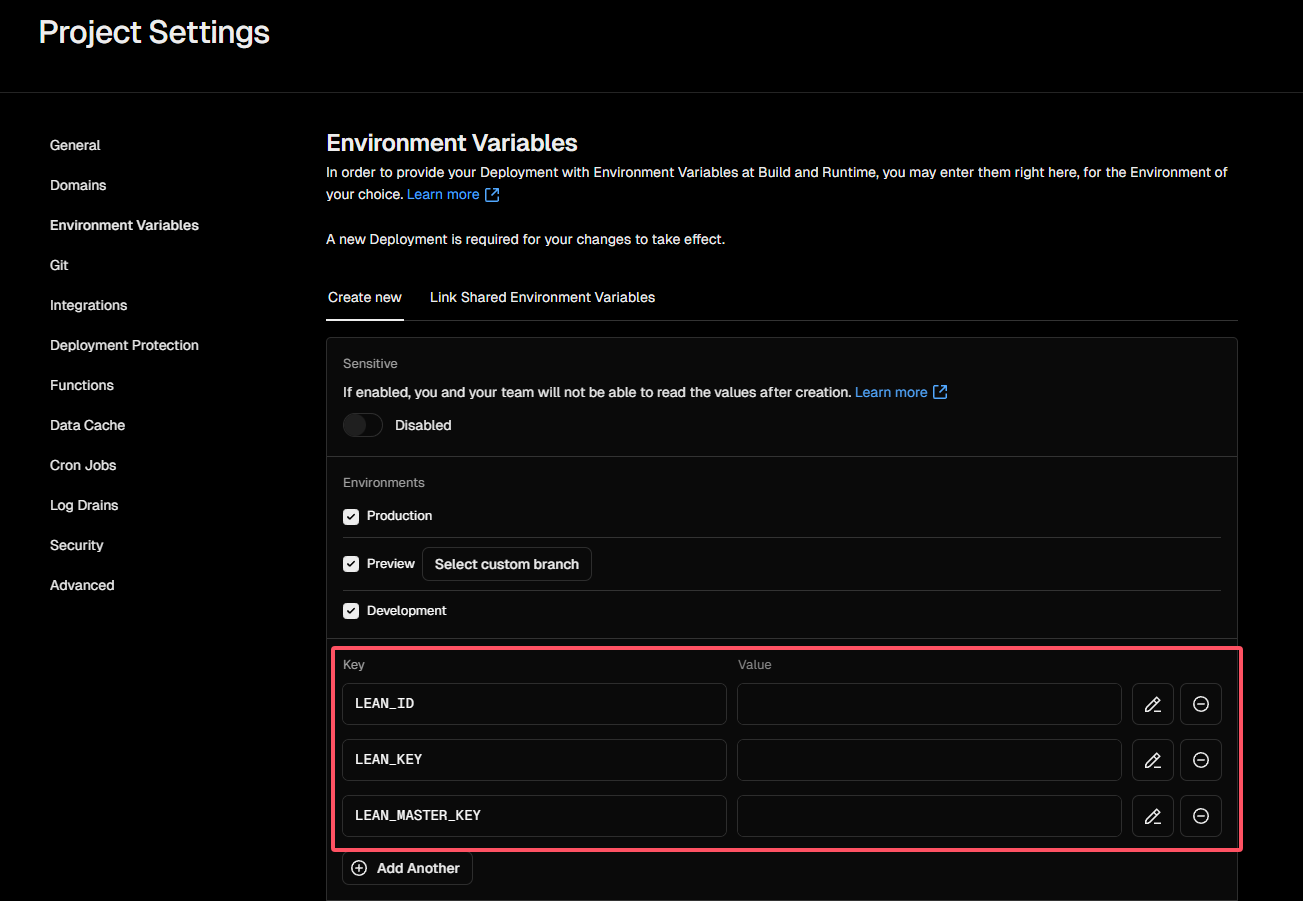Click remove icon for LEAN_ID row
This screenshot has width=1303, height=901.
[x=1200, y=704]
